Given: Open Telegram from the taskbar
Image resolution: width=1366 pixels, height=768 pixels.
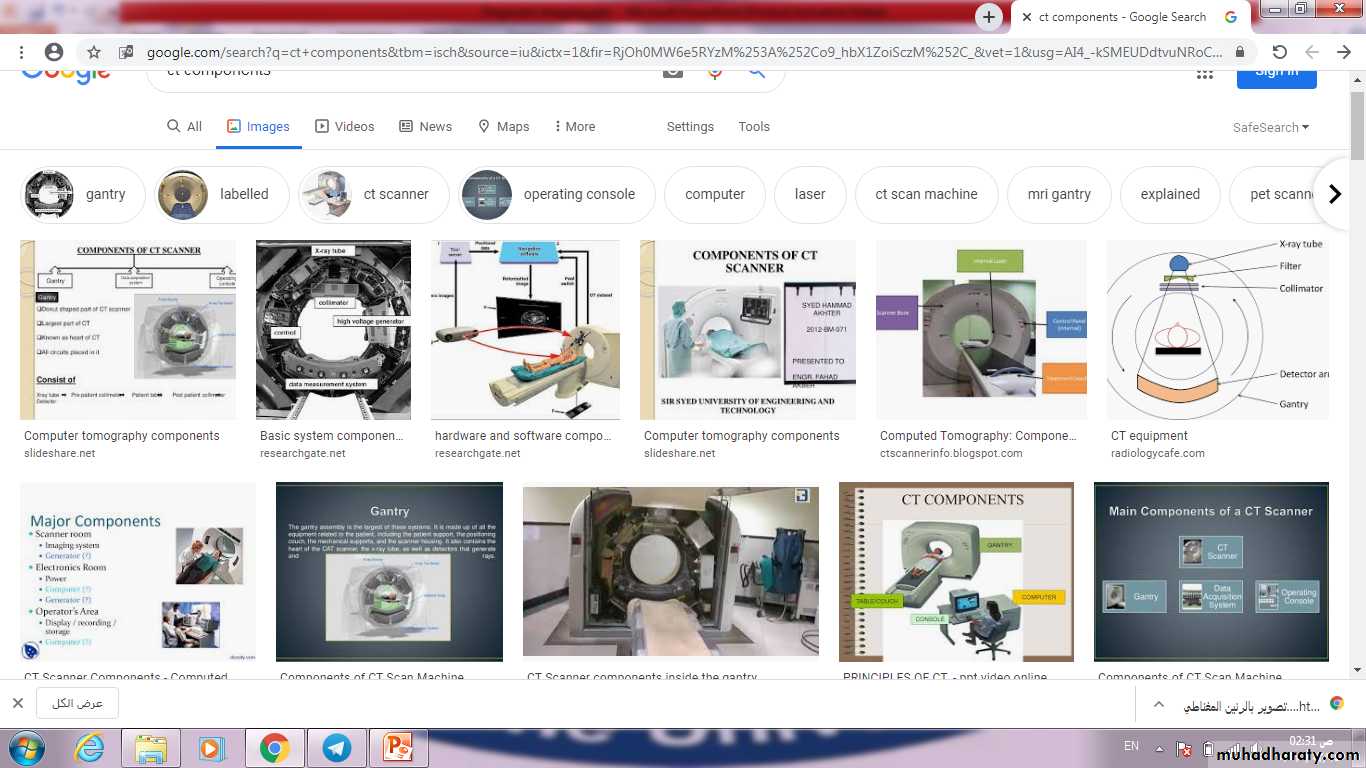Looking at the screenshot, I should point(336,748).
